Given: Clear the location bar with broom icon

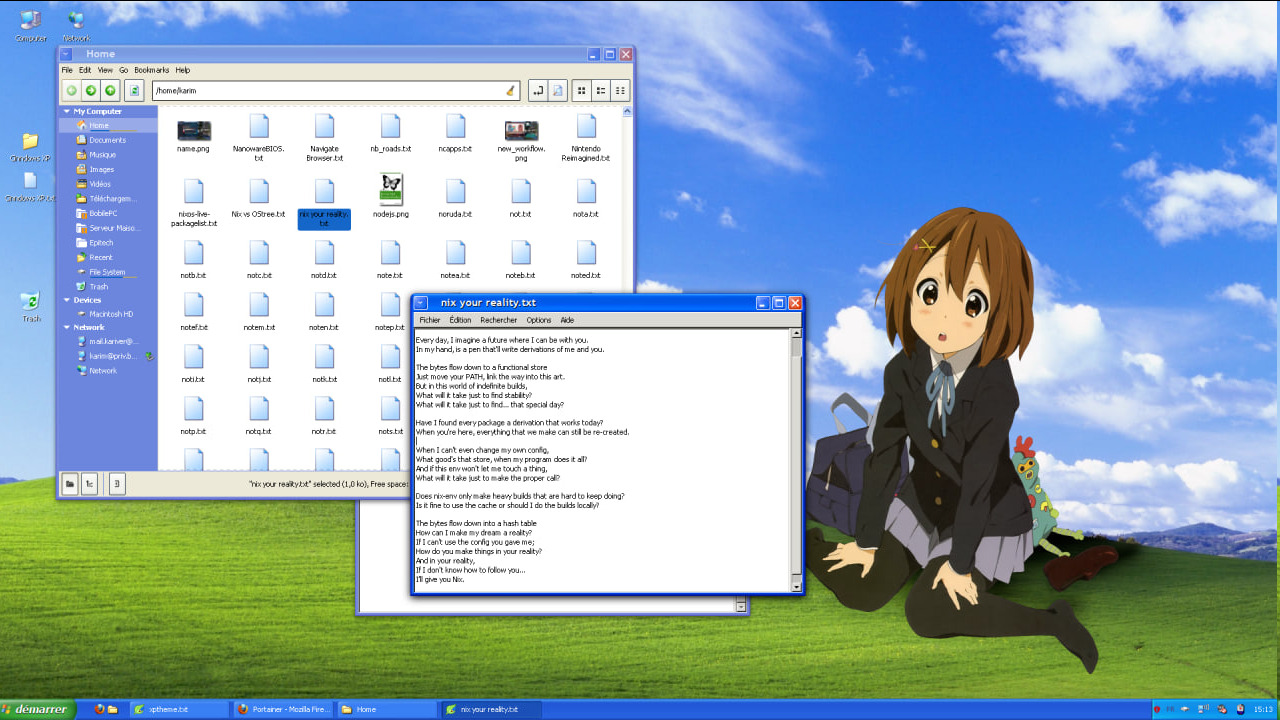Looking at the screenshot, I should 510,91.
